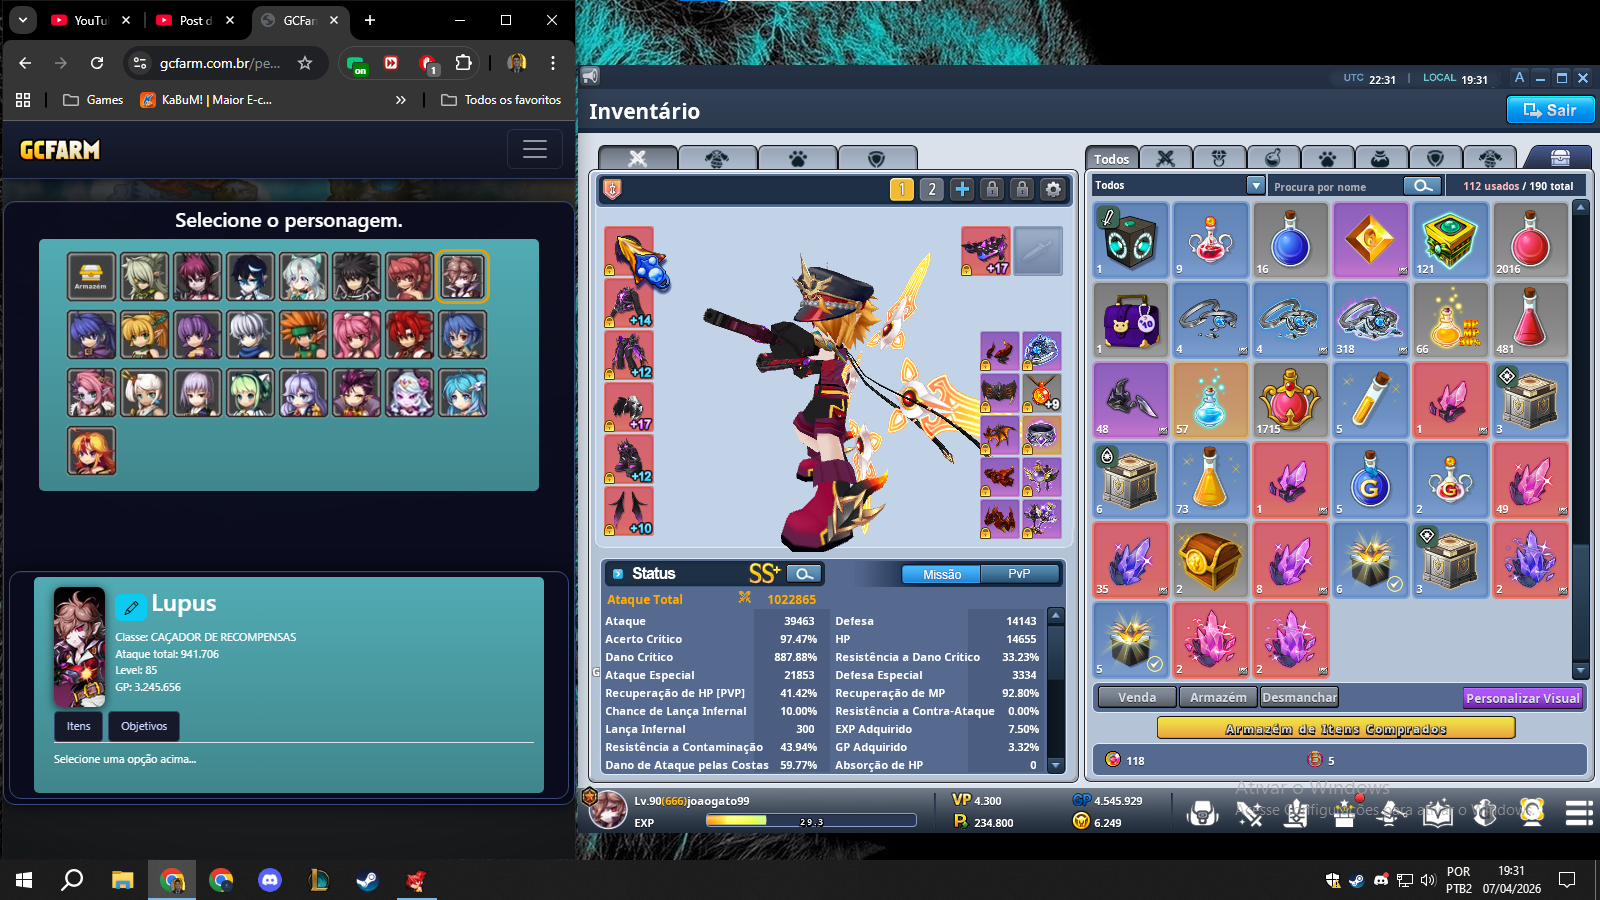Select the ring item with 318 count
The image size is (1600, 900).
1370,320
